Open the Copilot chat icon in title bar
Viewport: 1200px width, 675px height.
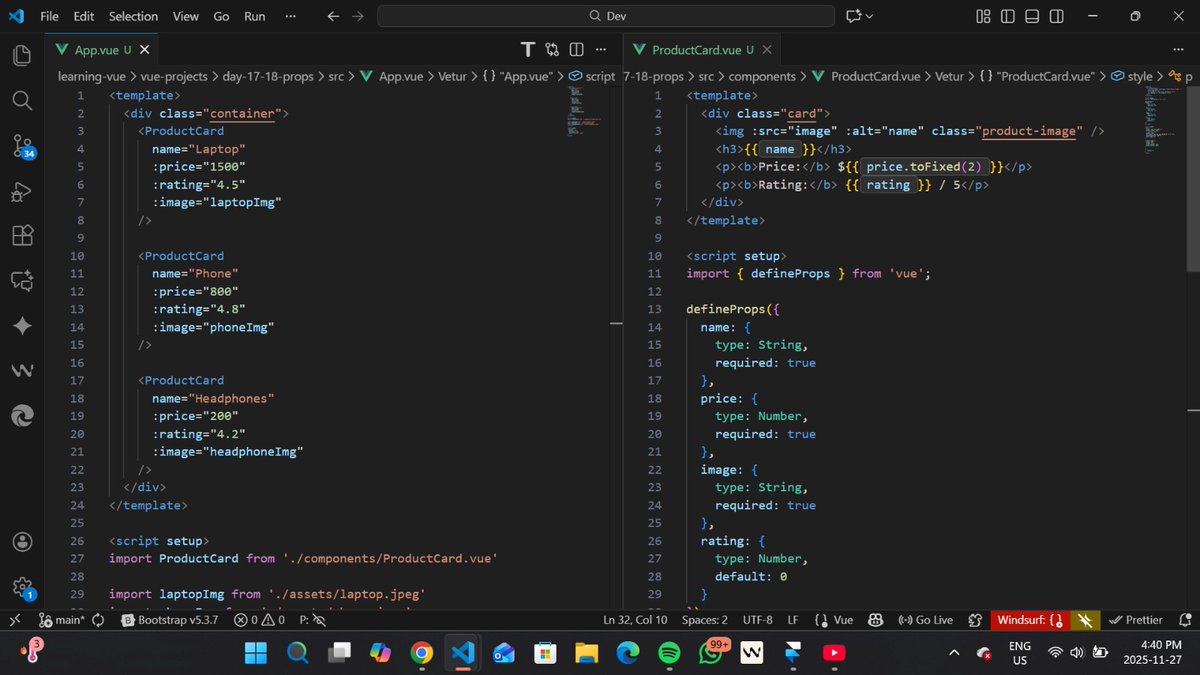(853, 16)
